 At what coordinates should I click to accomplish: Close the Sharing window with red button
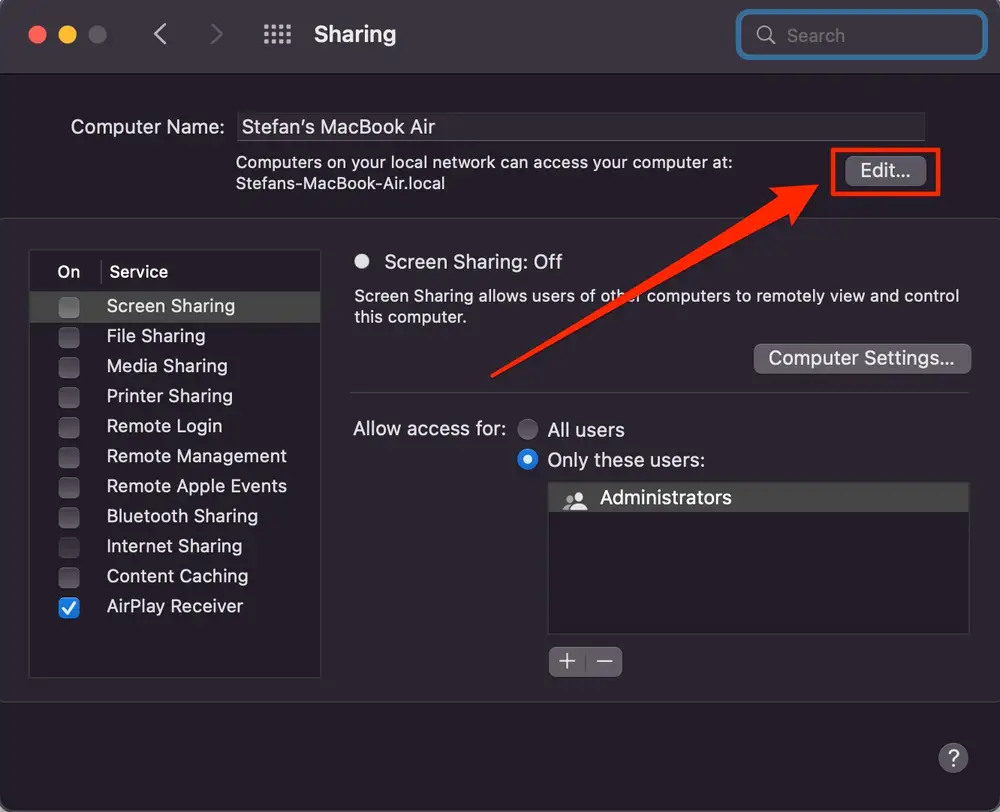click(38, 34)
